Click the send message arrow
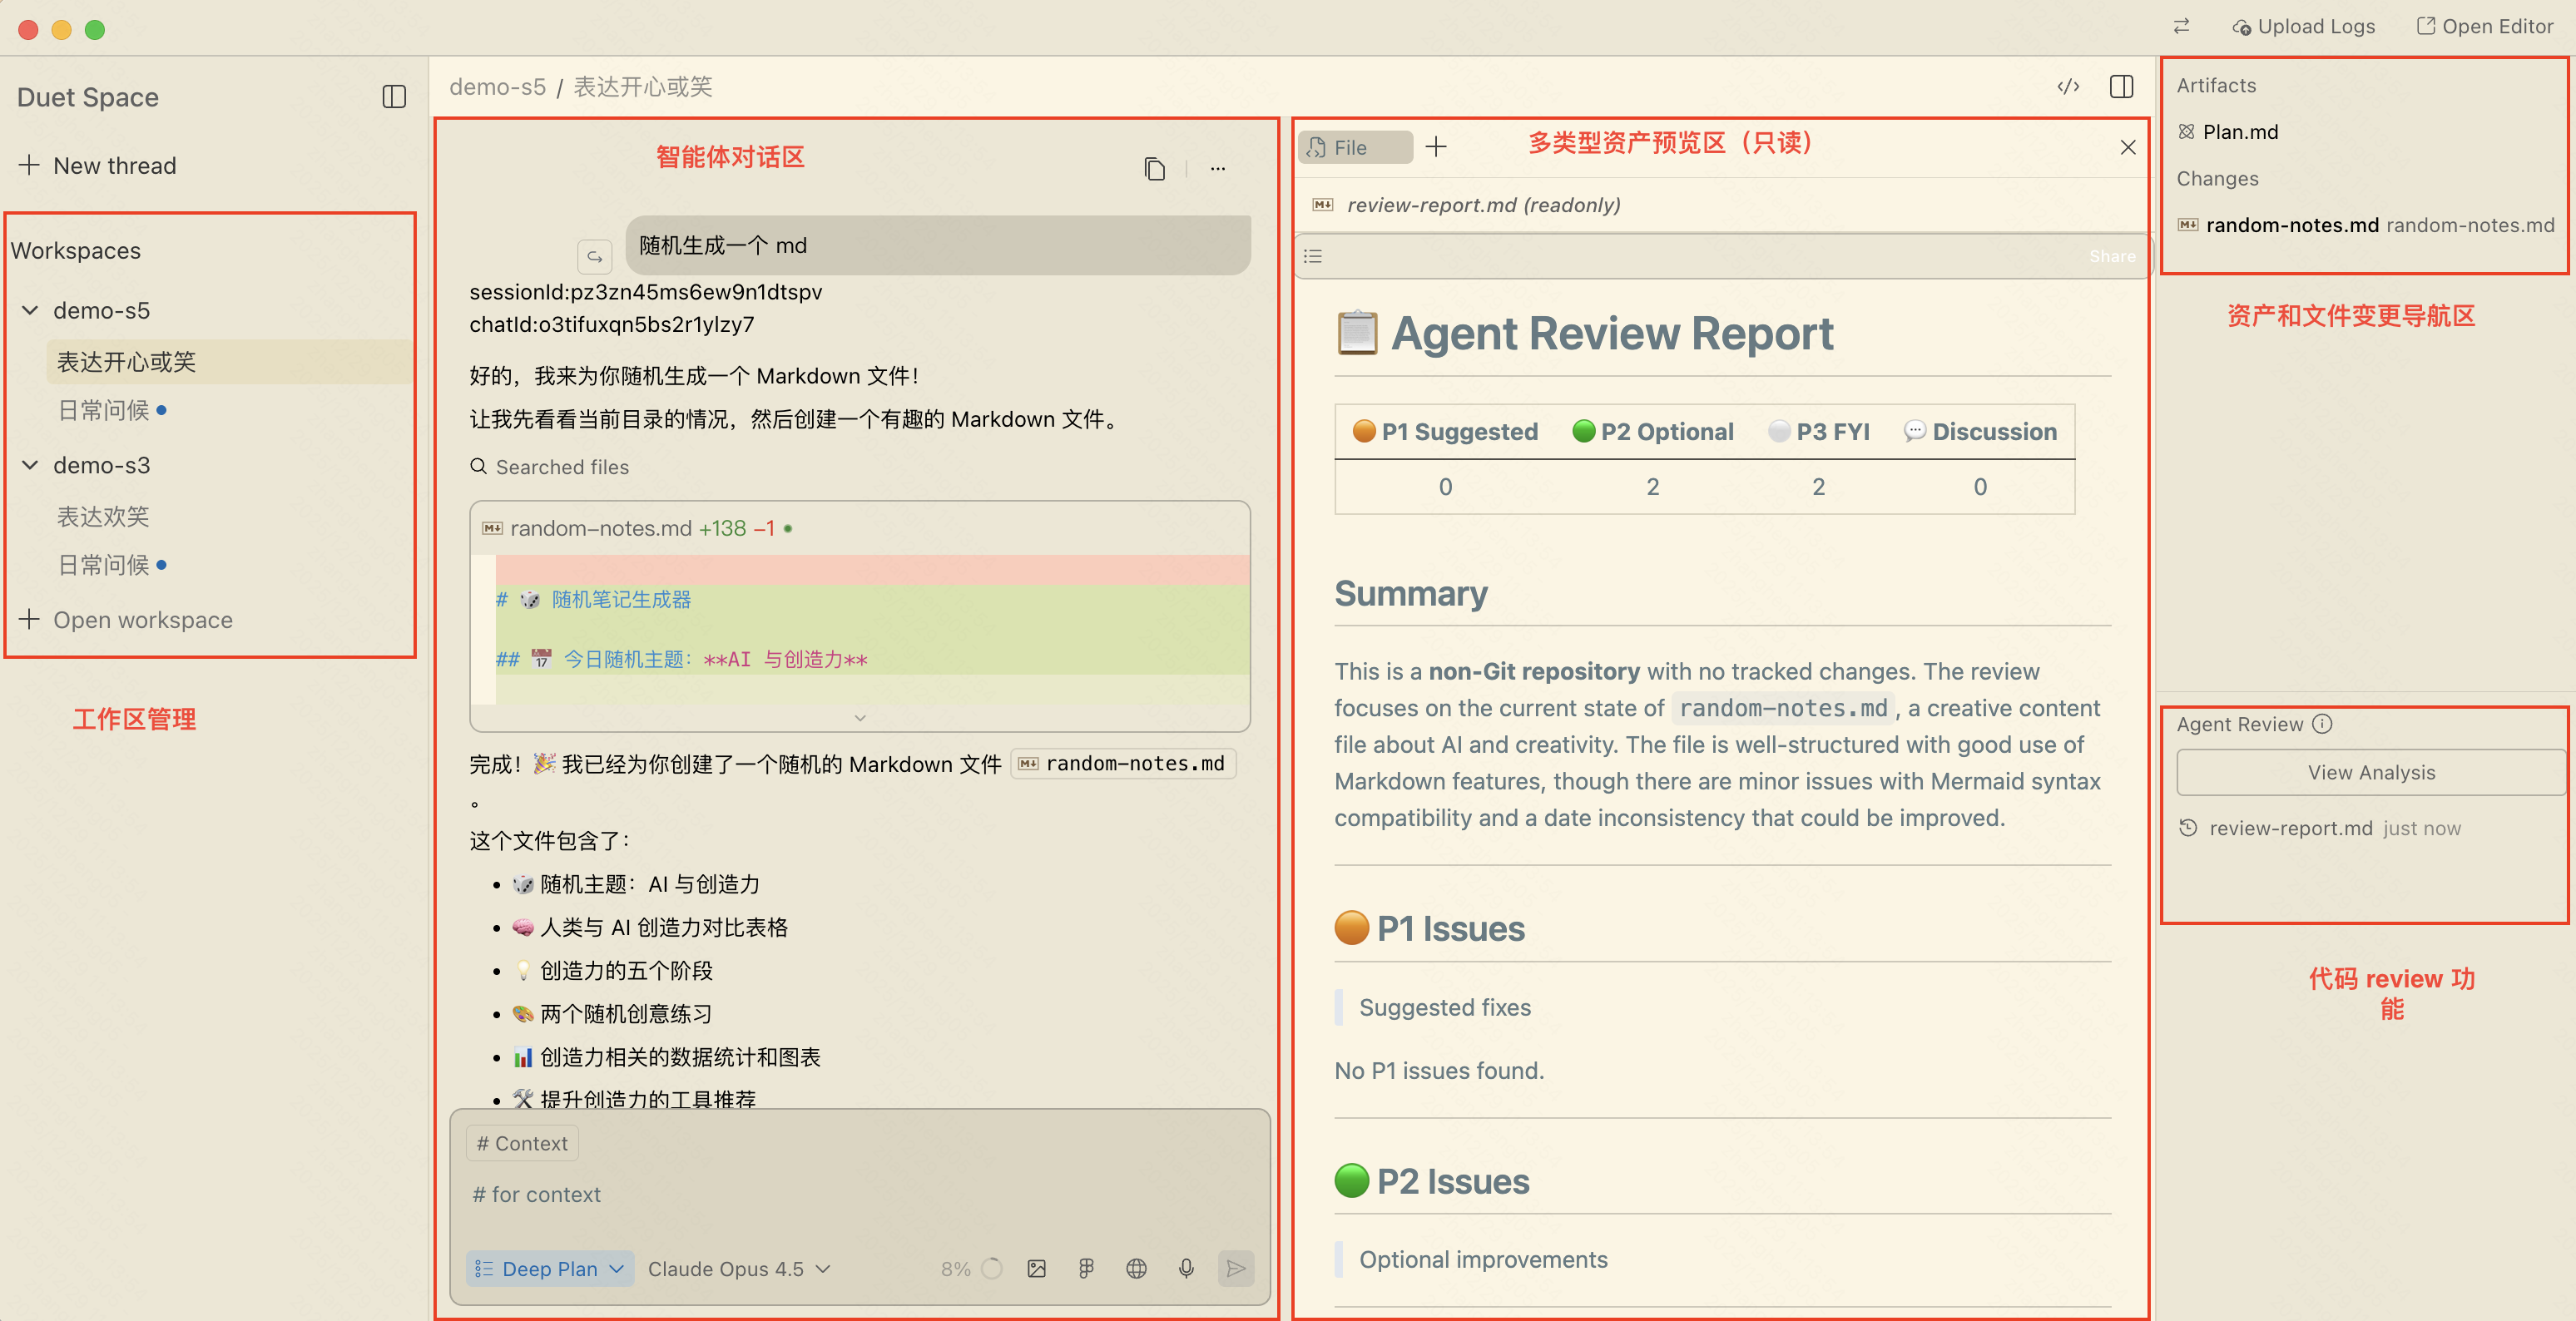Viewport: 2576px width, 1321px height. point(1236,1268)
